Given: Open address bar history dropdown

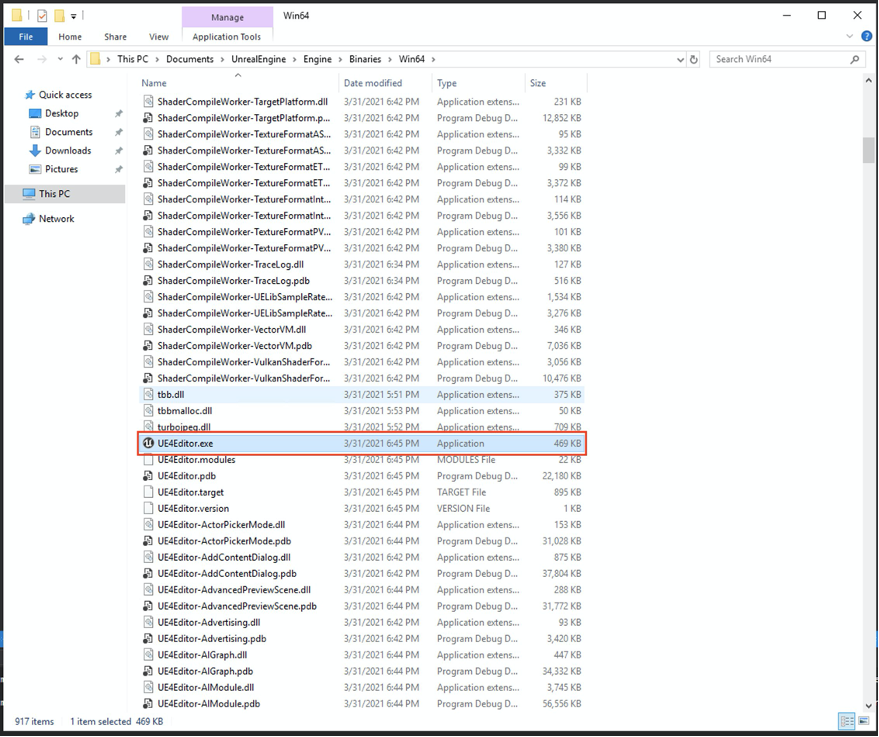Looking at the screenshot, I should point(680,59).
